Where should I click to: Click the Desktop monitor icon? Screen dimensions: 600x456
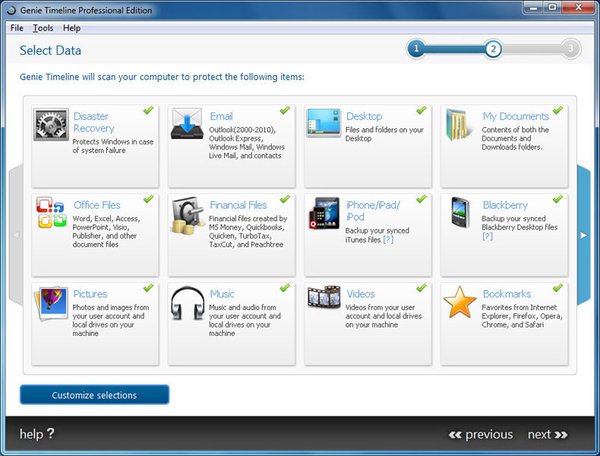click(x=324, y=122)
